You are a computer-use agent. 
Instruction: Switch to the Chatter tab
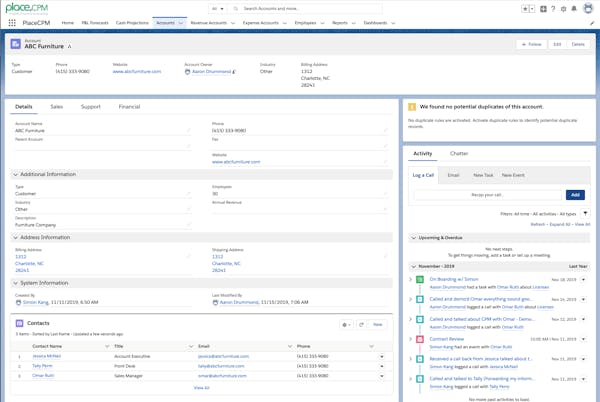[x=459, y=154]
